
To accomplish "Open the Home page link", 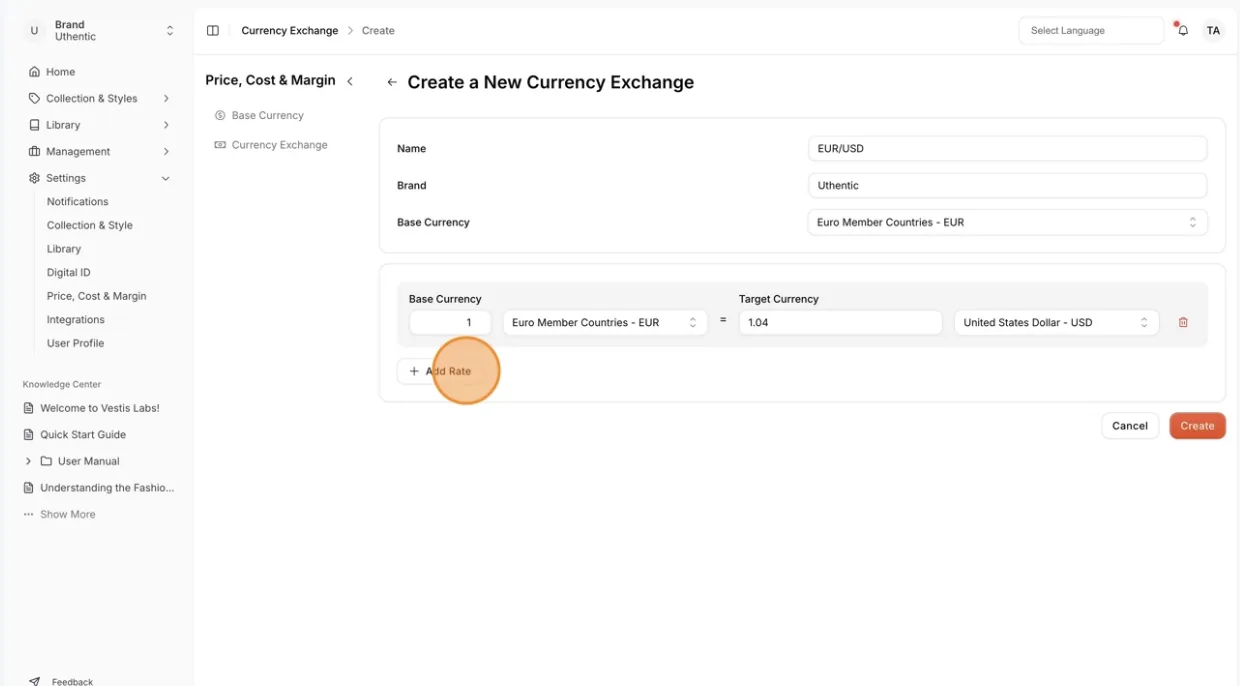I will click(60, 72).
